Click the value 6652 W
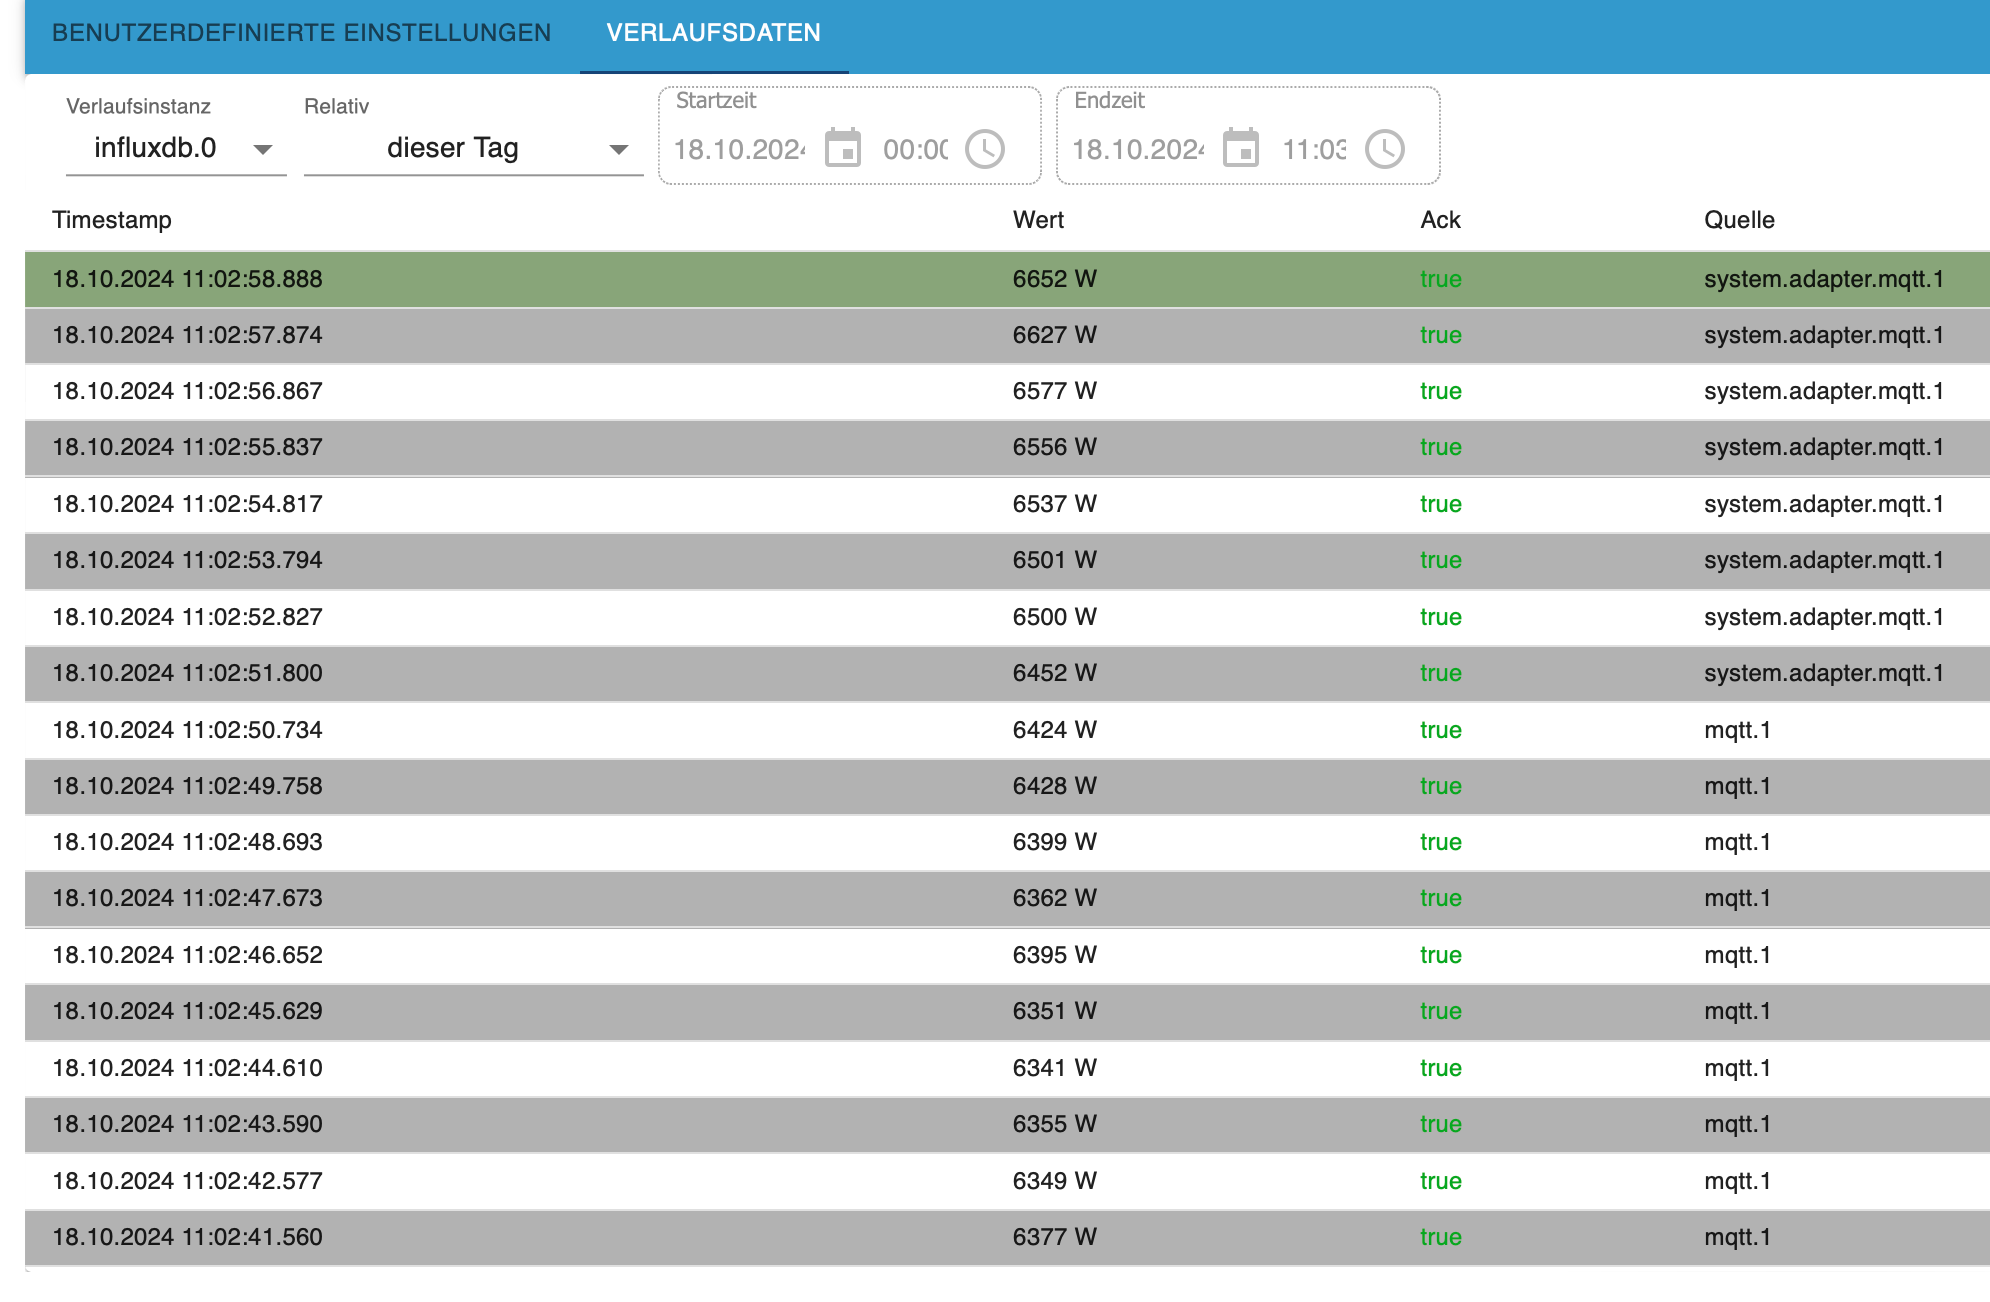 (x=1054, y=279)
